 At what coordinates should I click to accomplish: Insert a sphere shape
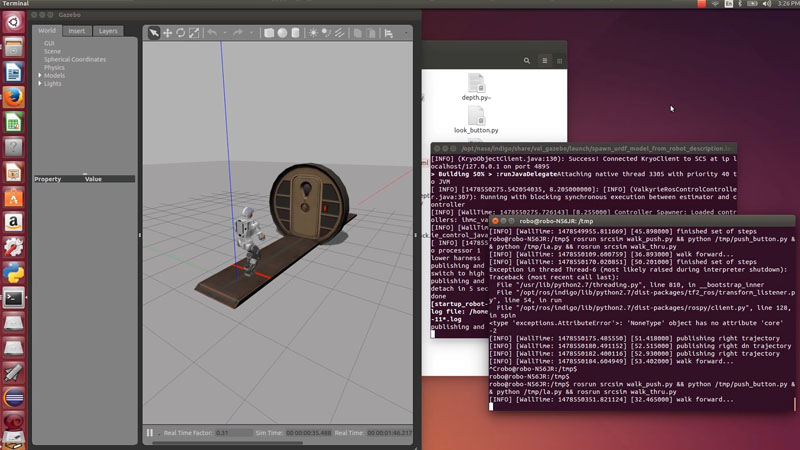[282, 33]
